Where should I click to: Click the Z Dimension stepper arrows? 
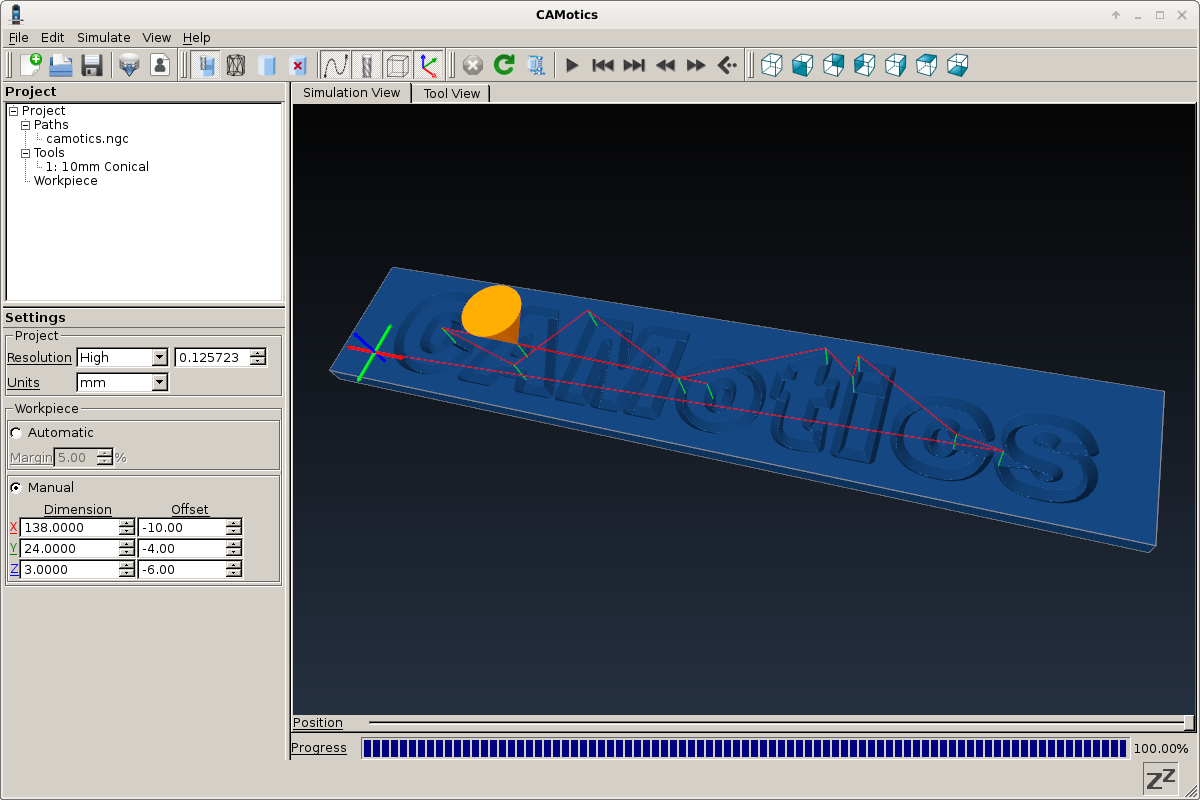click(126, 569)
